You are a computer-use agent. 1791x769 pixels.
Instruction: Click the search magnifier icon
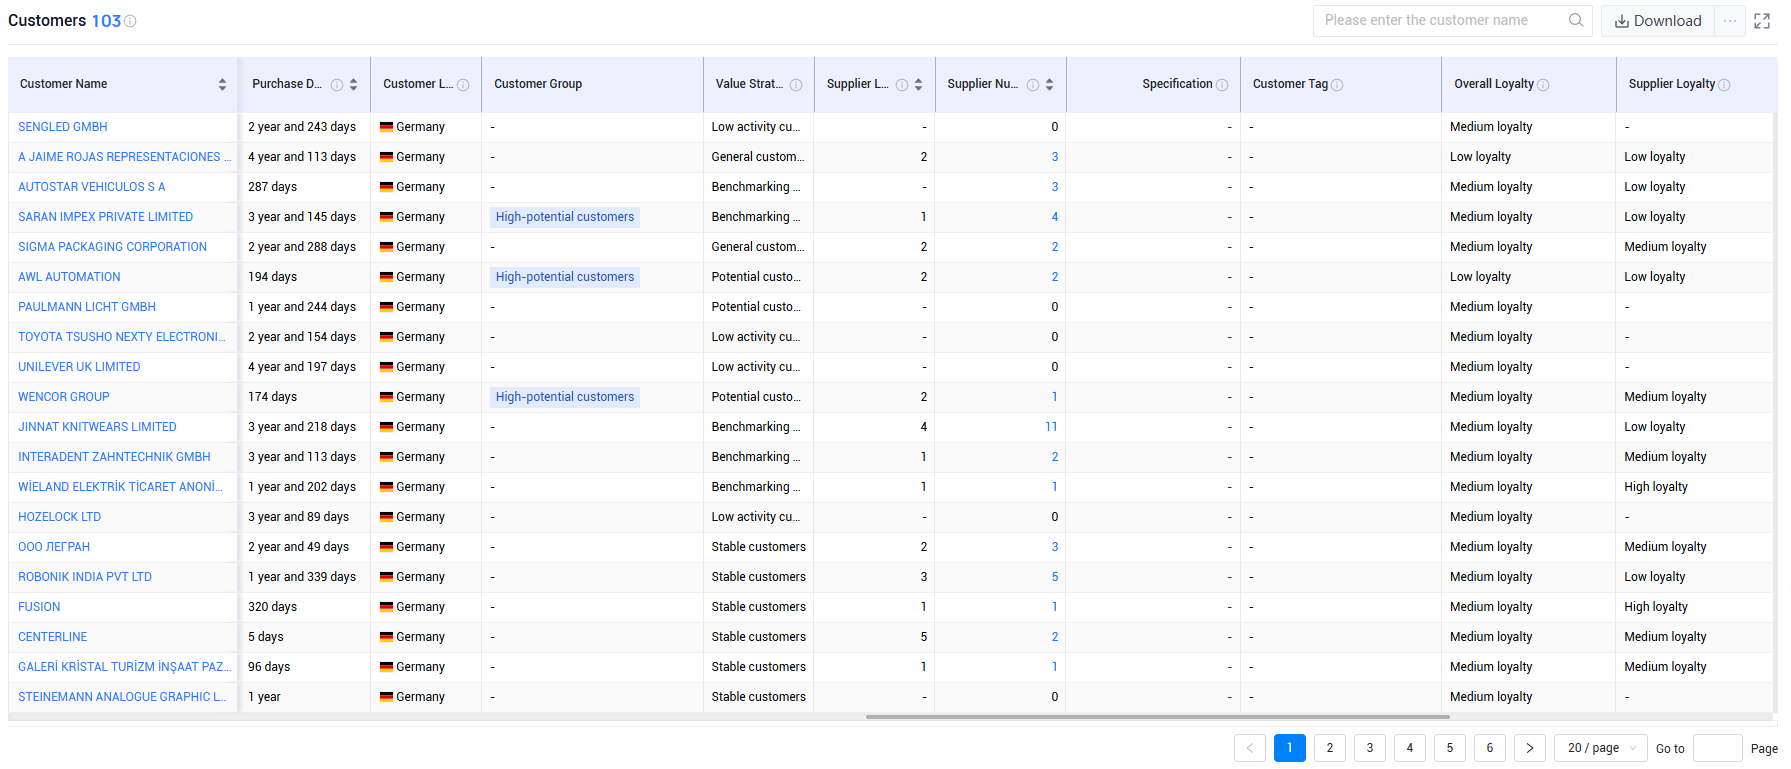tap(1576, 20)
